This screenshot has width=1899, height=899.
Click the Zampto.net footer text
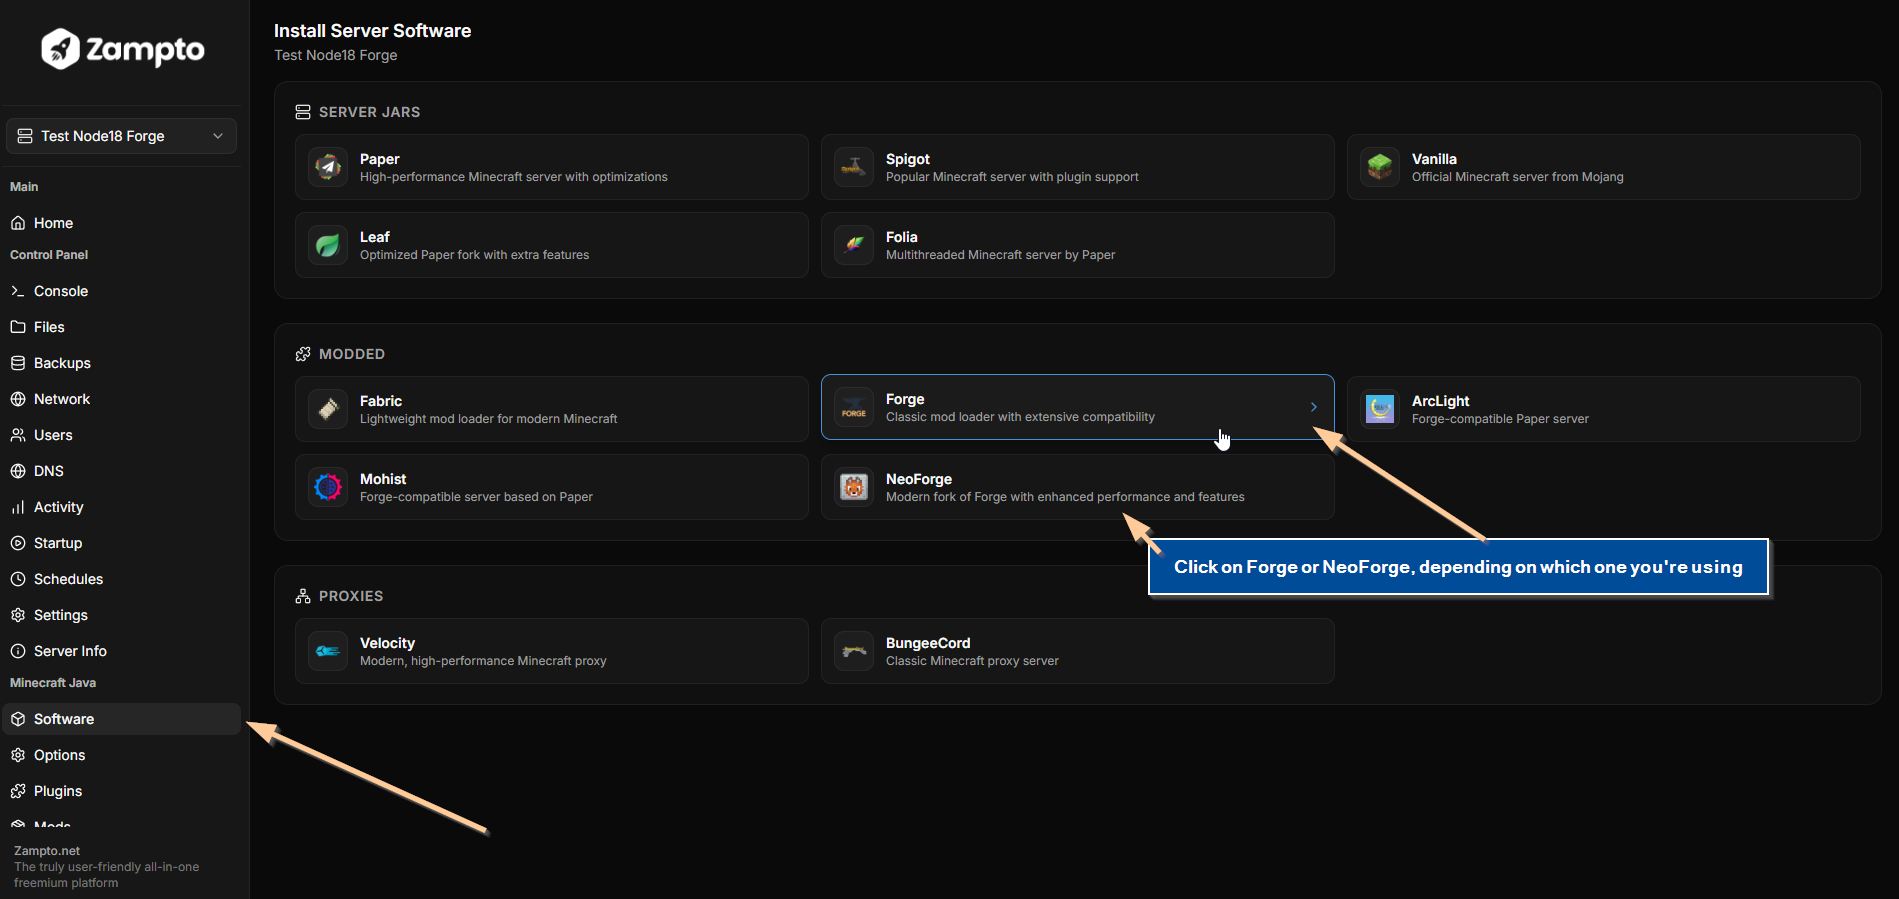pos(47,851)
